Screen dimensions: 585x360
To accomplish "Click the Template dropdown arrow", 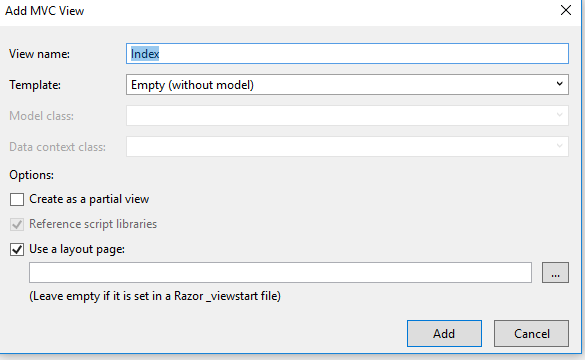I will click(x=559, y=84).
